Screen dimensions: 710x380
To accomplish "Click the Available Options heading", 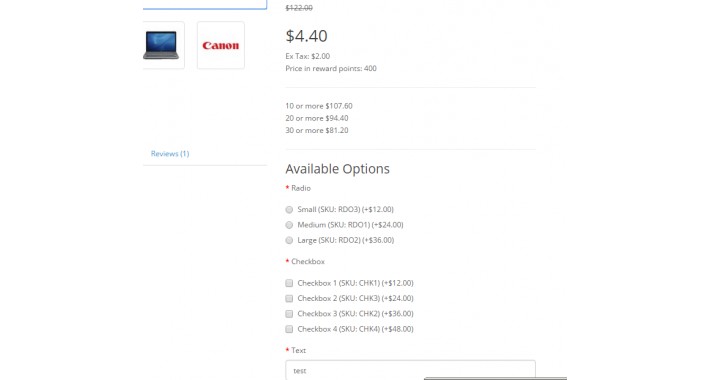I will click(x=337, y=169).
